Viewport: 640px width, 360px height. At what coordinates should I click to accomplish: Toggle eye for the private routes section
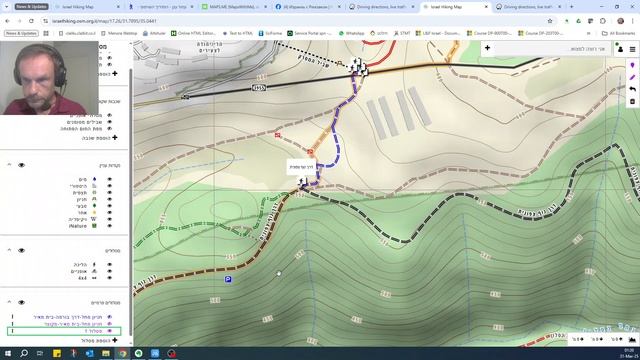[21, 302]
